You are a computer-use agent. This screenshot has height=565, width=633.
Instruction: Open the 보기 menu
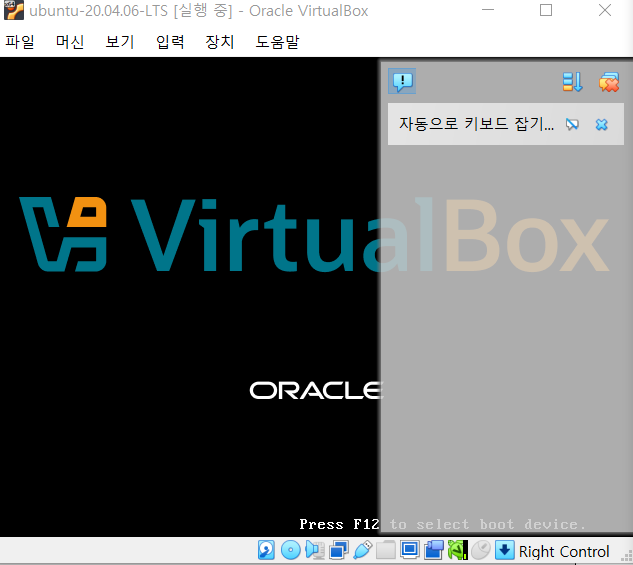point(120,42)
